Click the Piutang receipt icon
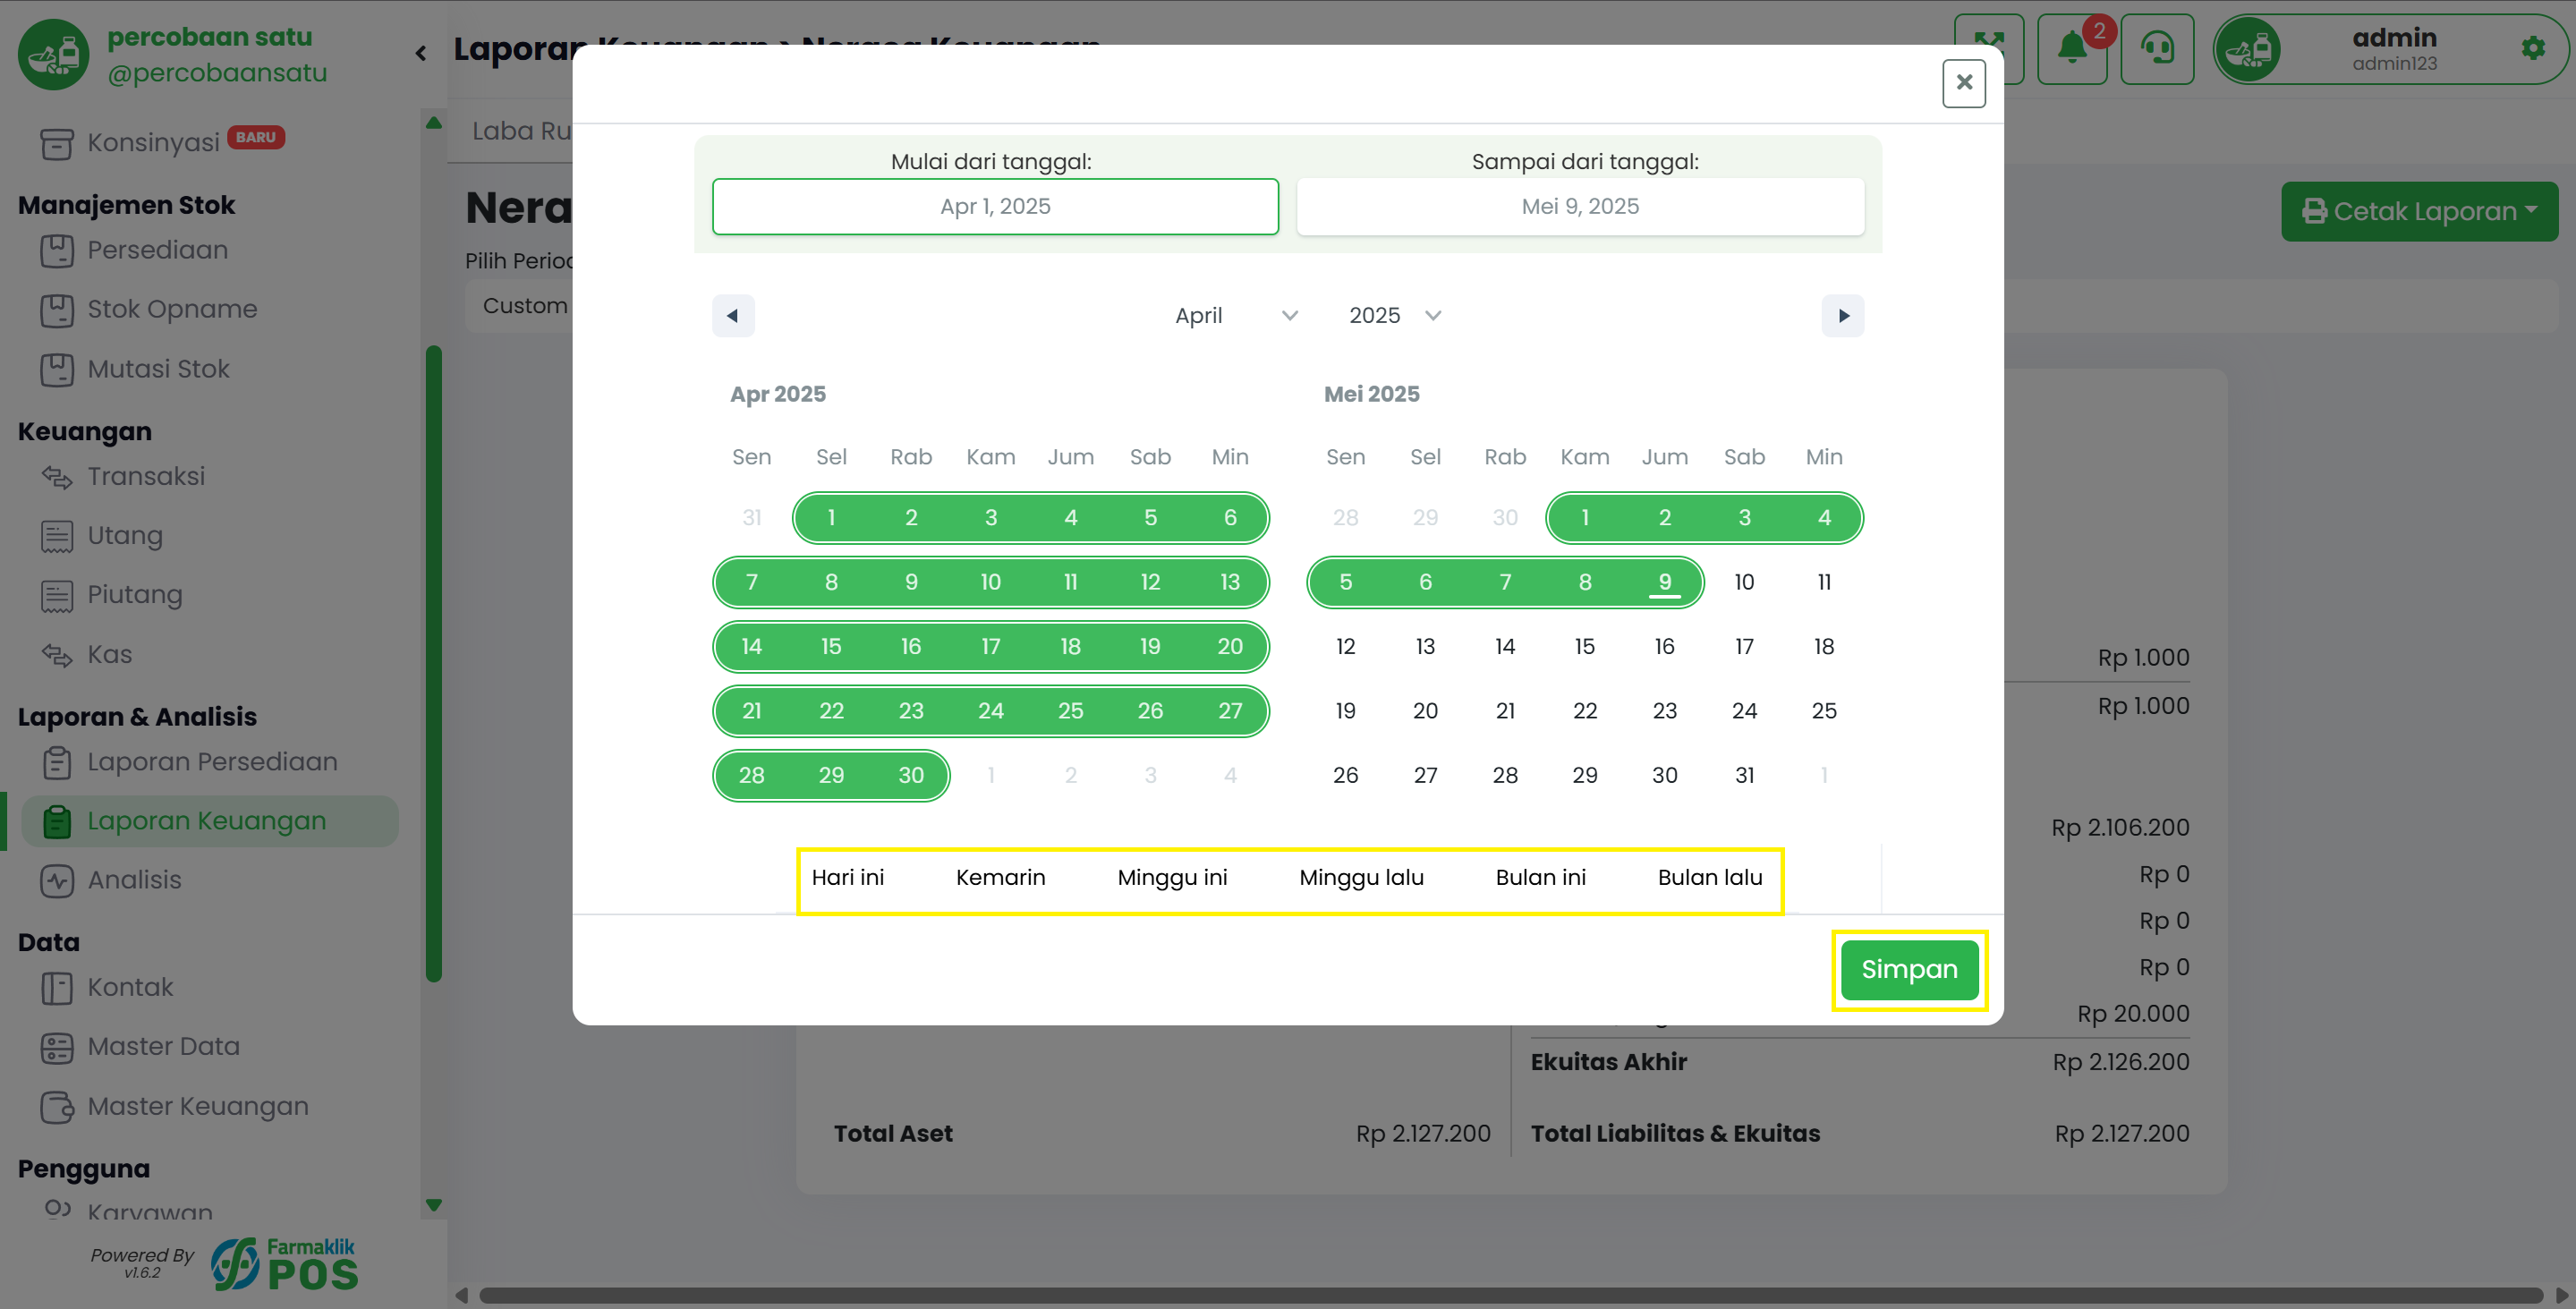 tap(56, 595)
